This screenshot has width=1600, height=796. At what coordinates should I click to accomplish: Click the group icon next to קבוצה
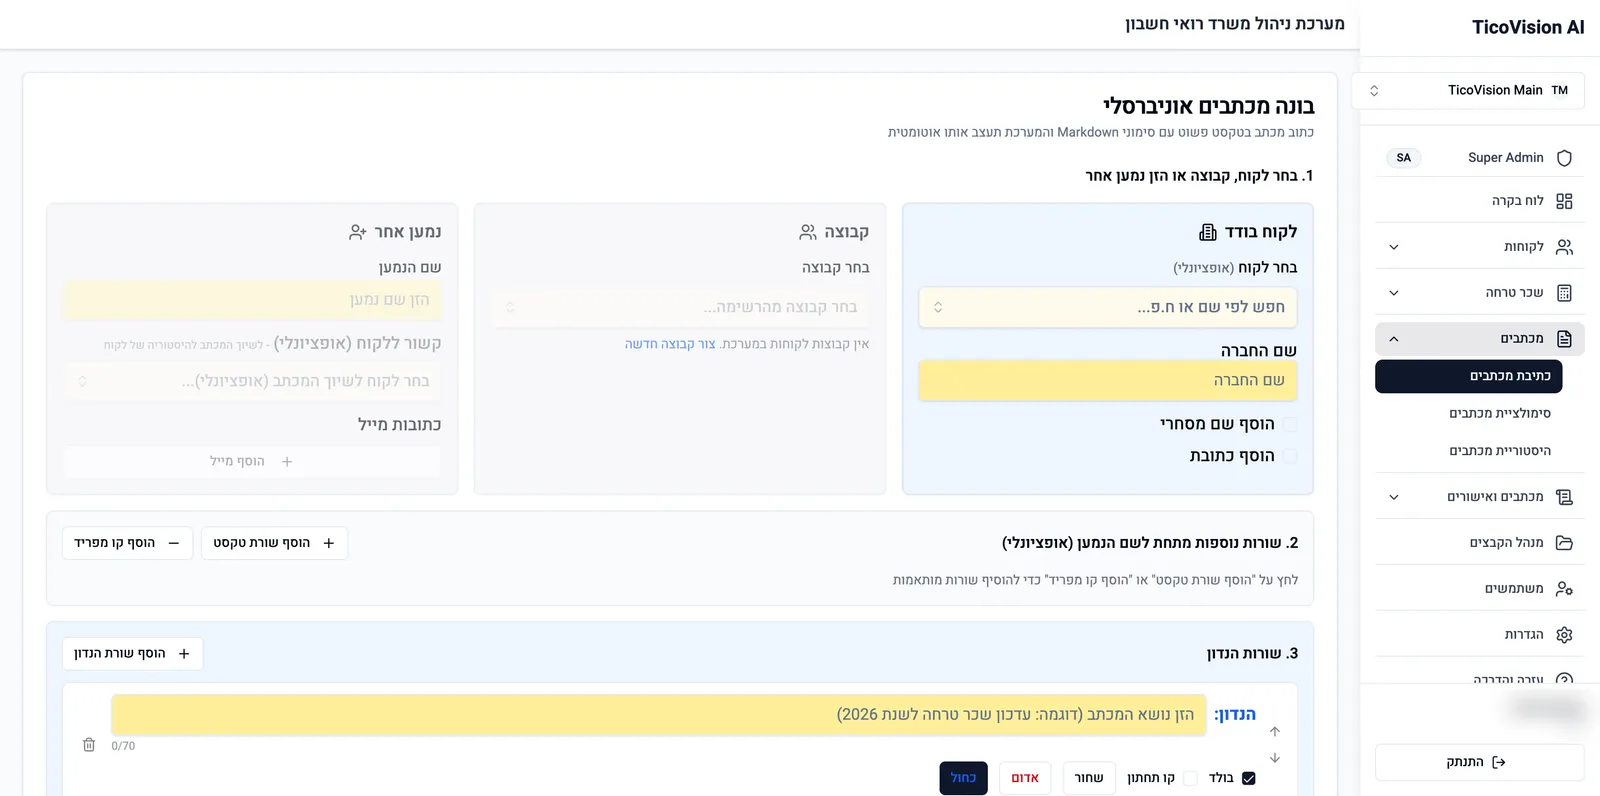(x=808, y=232)
